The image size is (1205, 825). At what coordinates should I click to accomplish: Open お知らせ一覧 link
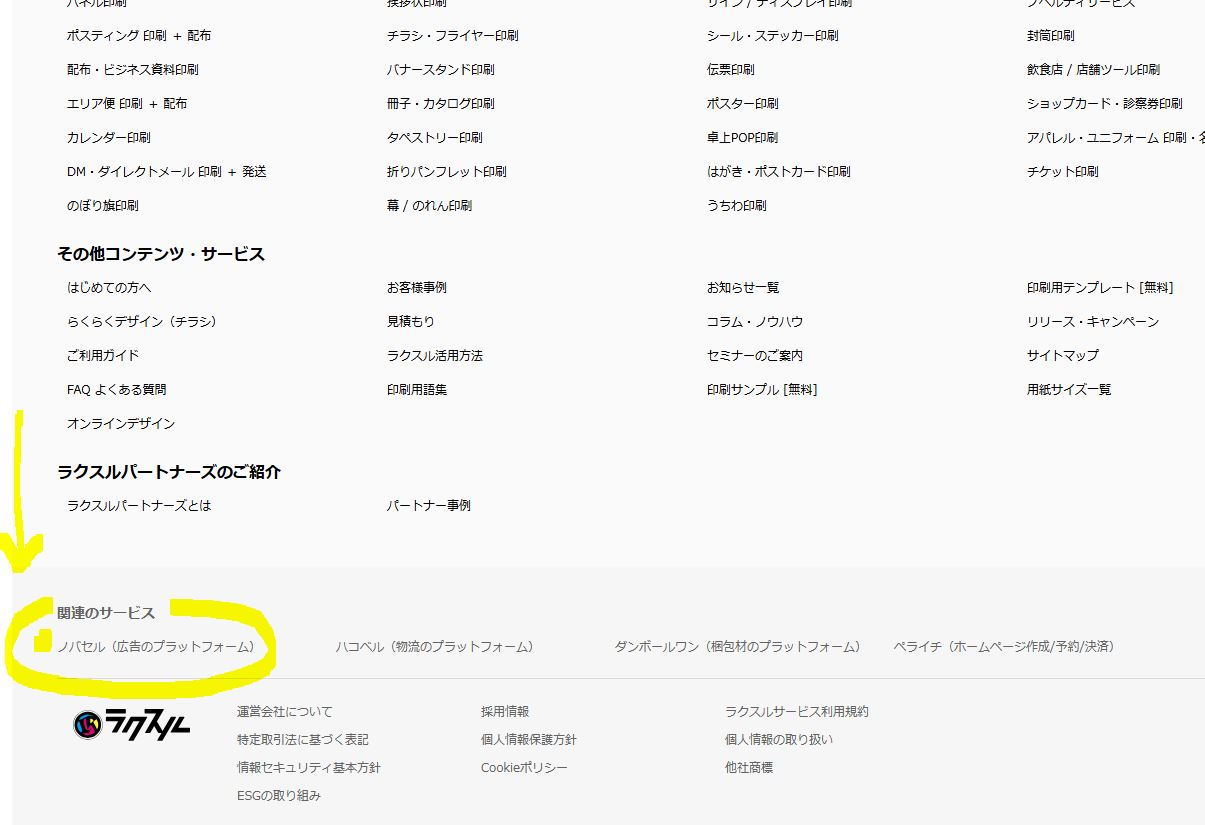point(743,288)
